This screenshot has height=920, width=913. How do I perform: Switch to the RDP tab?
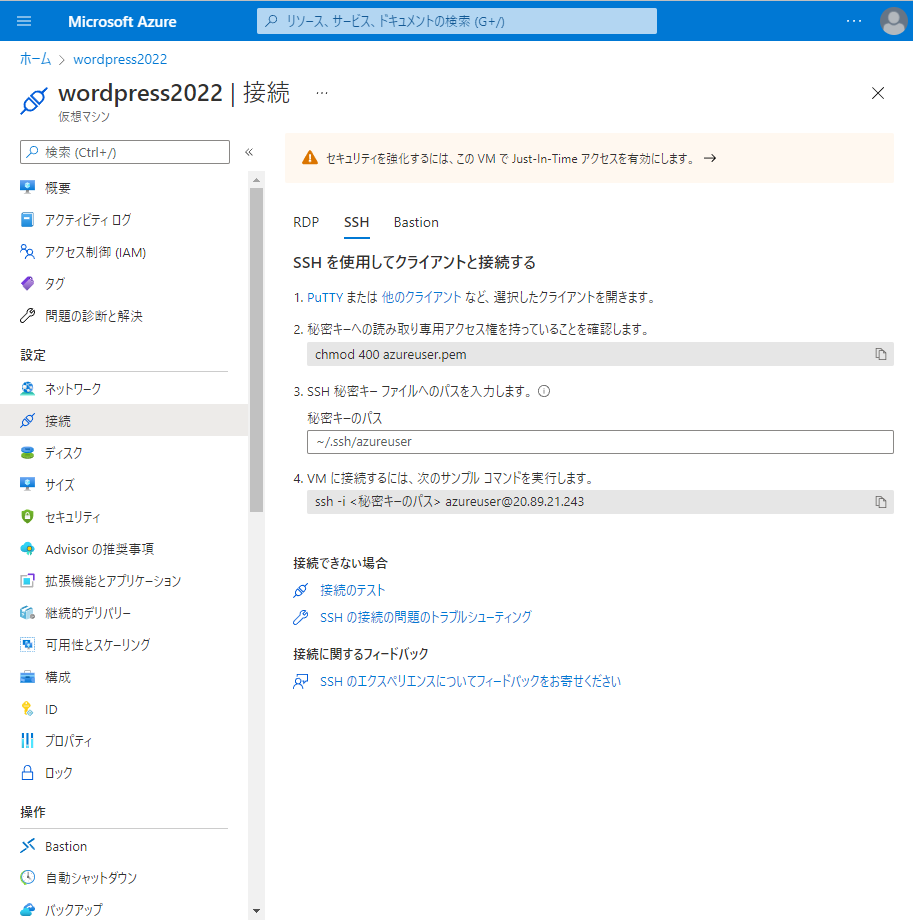click(x=306, y=222)
